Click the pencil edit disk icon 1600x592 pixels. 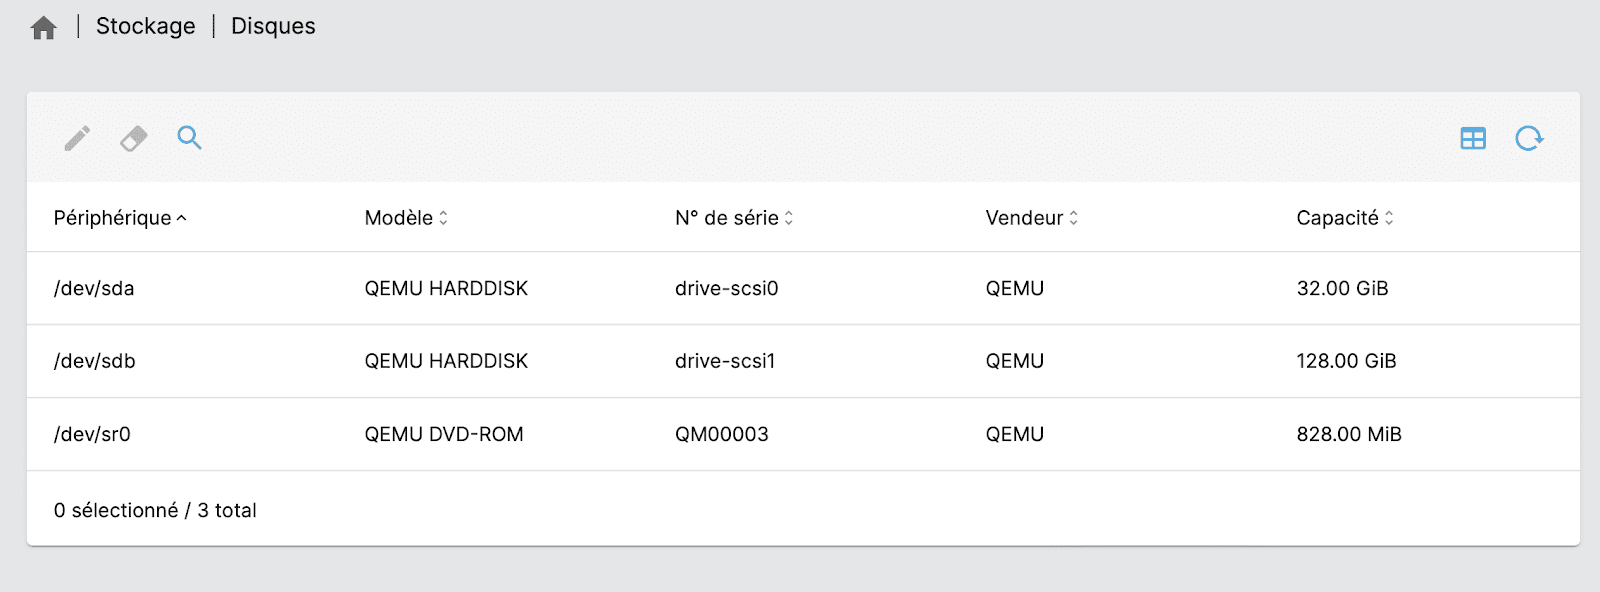tap(78, 138)
